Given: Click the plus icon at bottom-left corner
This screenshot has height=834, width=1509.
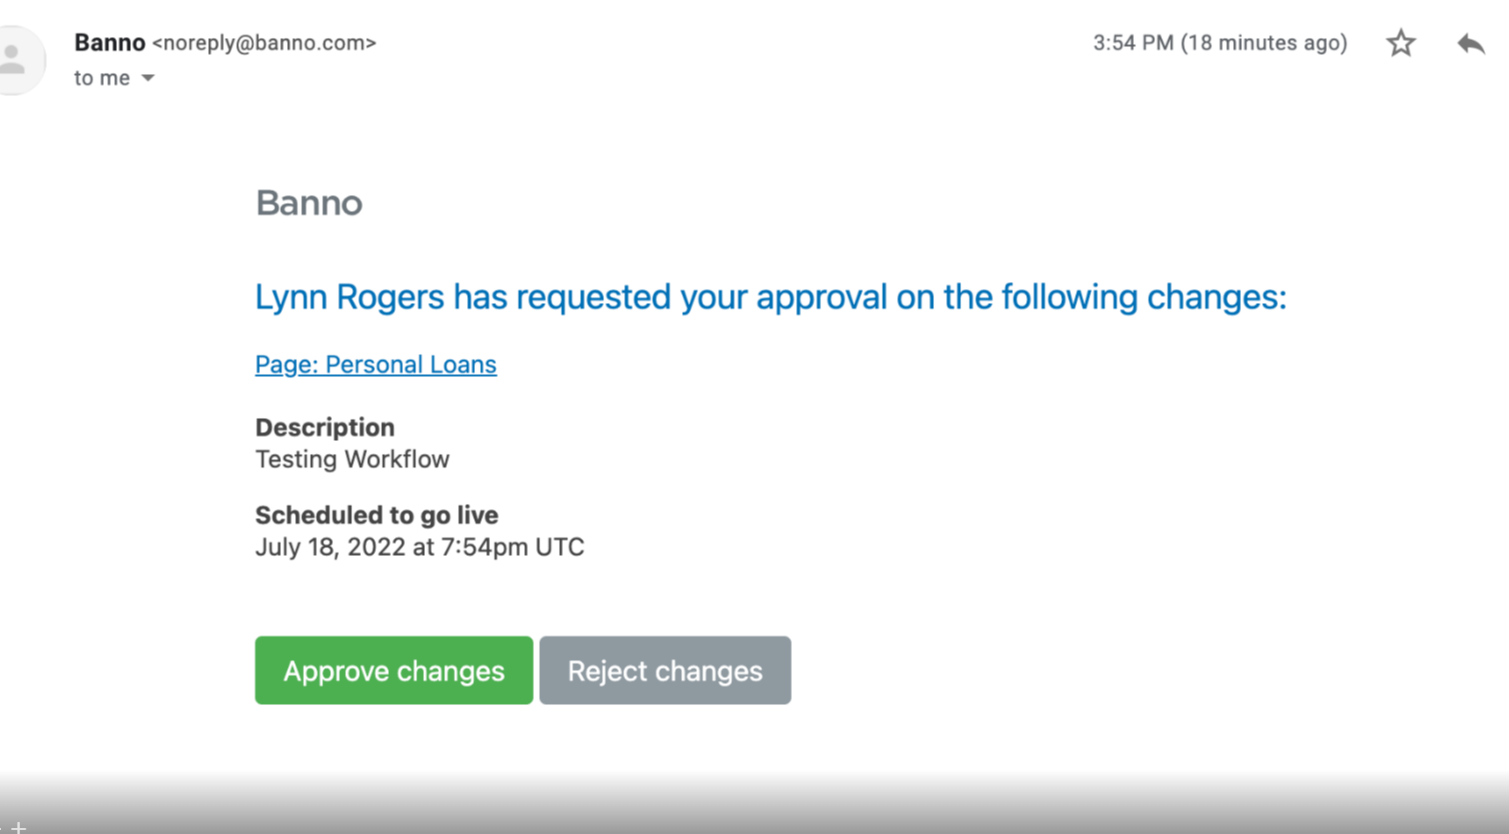Looking at the screenshot, I should [19, 827].
